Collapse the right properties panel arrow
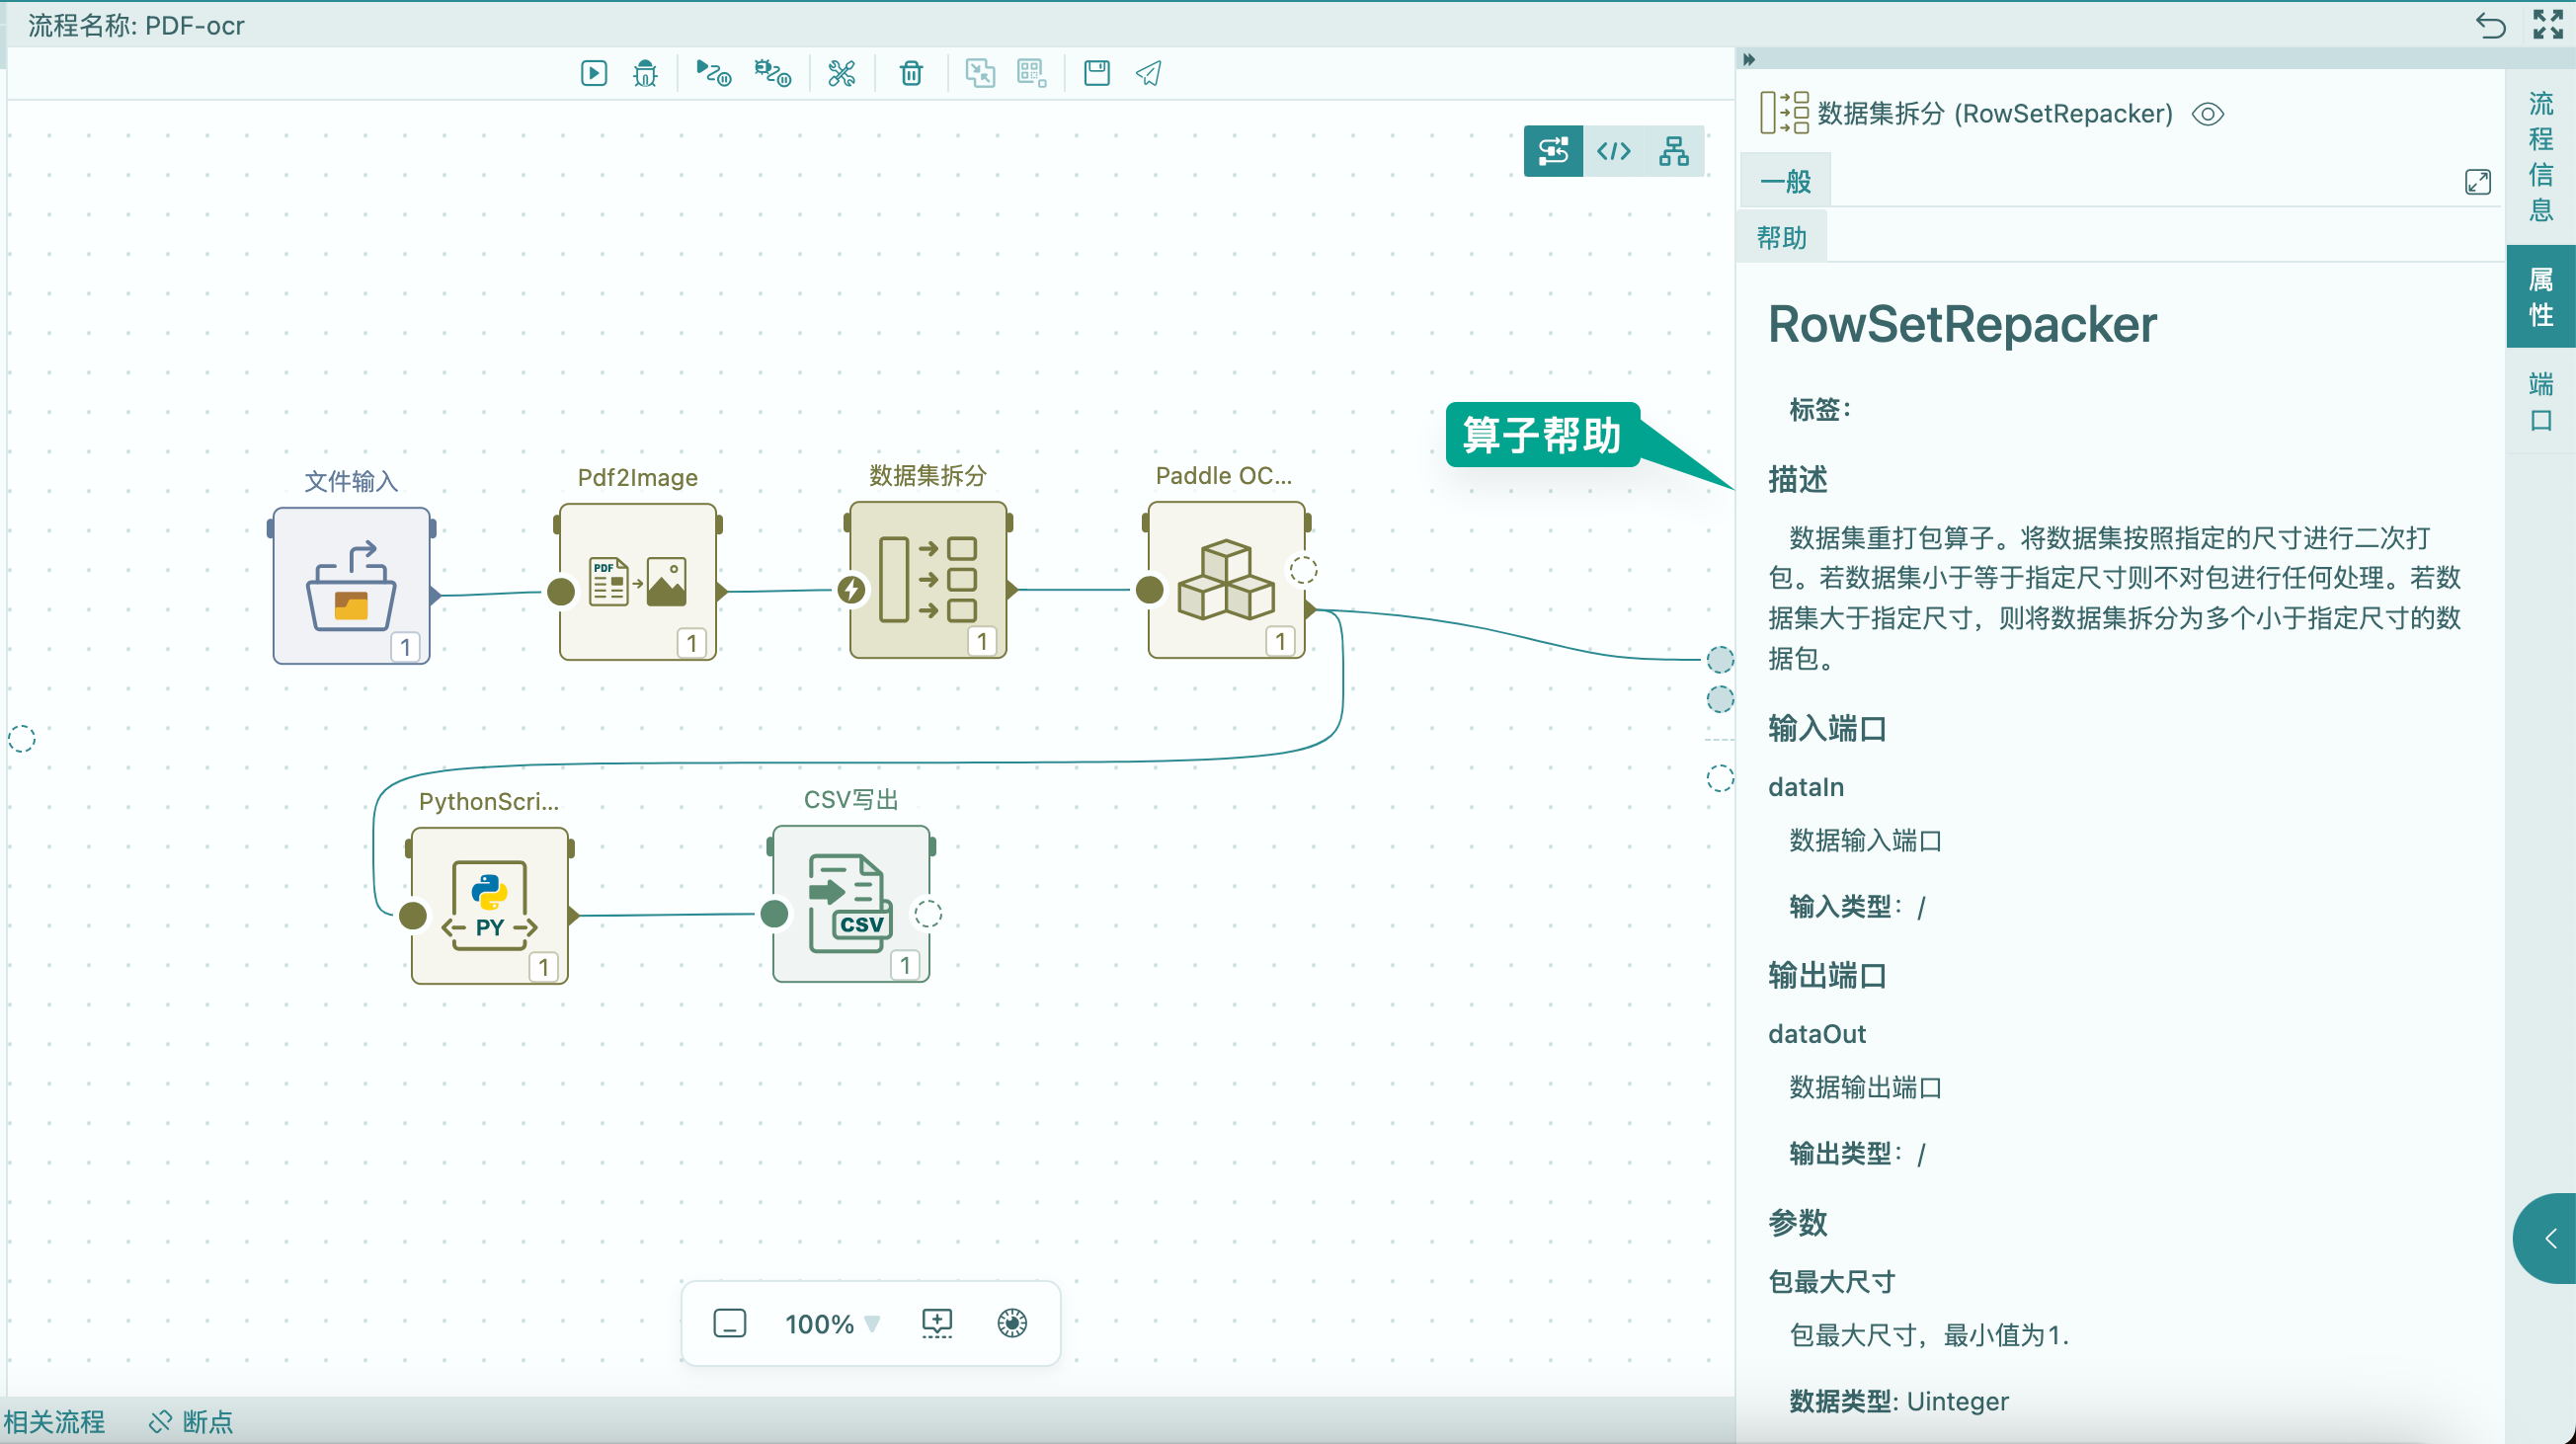Viewport: 2576px width, 1444px height. (x=1749, y=60)
